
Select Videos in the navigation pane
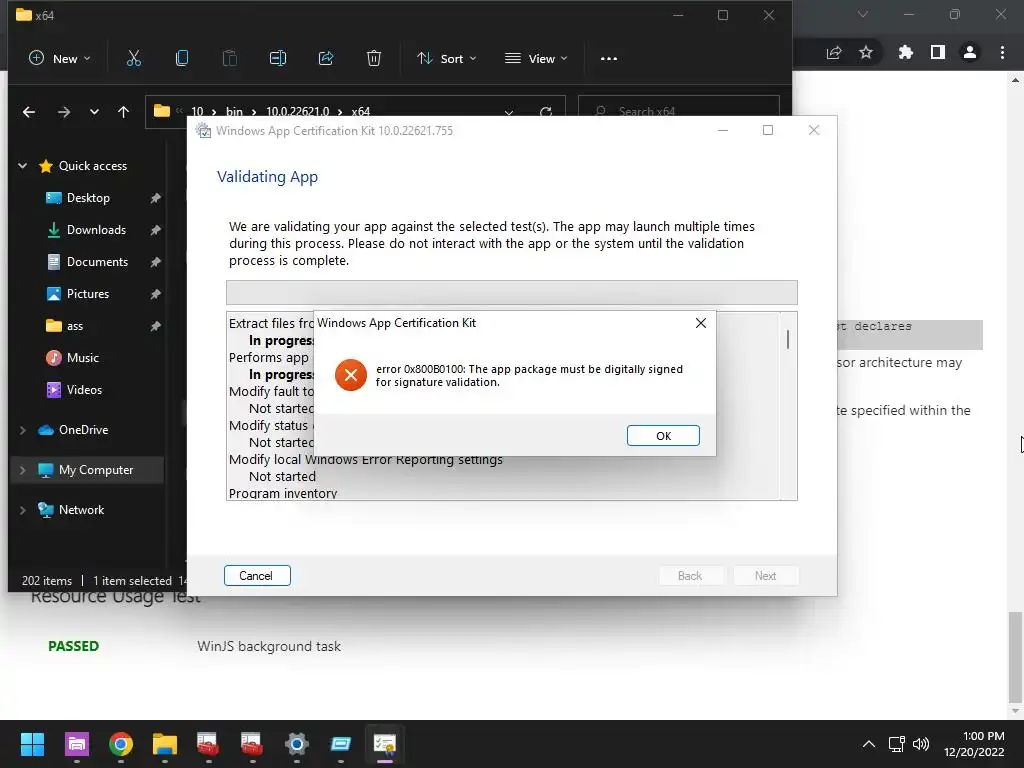point(84,390)
